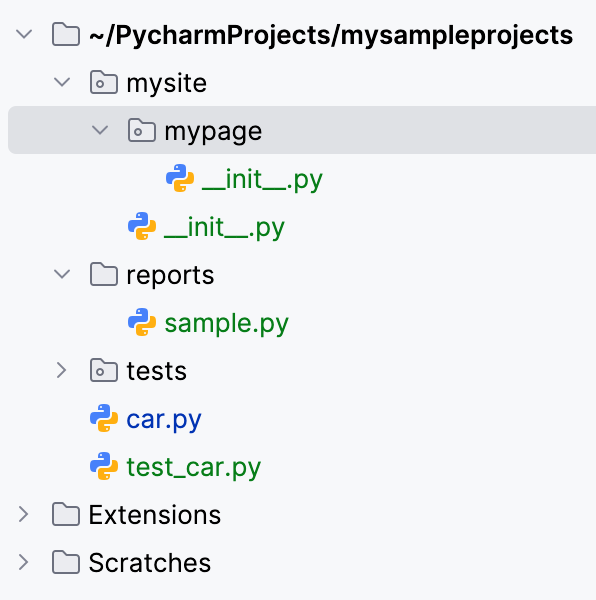Click Python icon next to test_car.py
Viewport: 596px width, 600px height.
104,466
